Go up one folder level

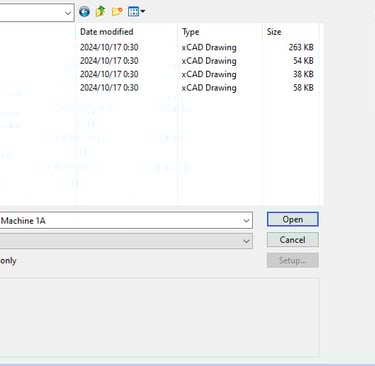point(100,12)
